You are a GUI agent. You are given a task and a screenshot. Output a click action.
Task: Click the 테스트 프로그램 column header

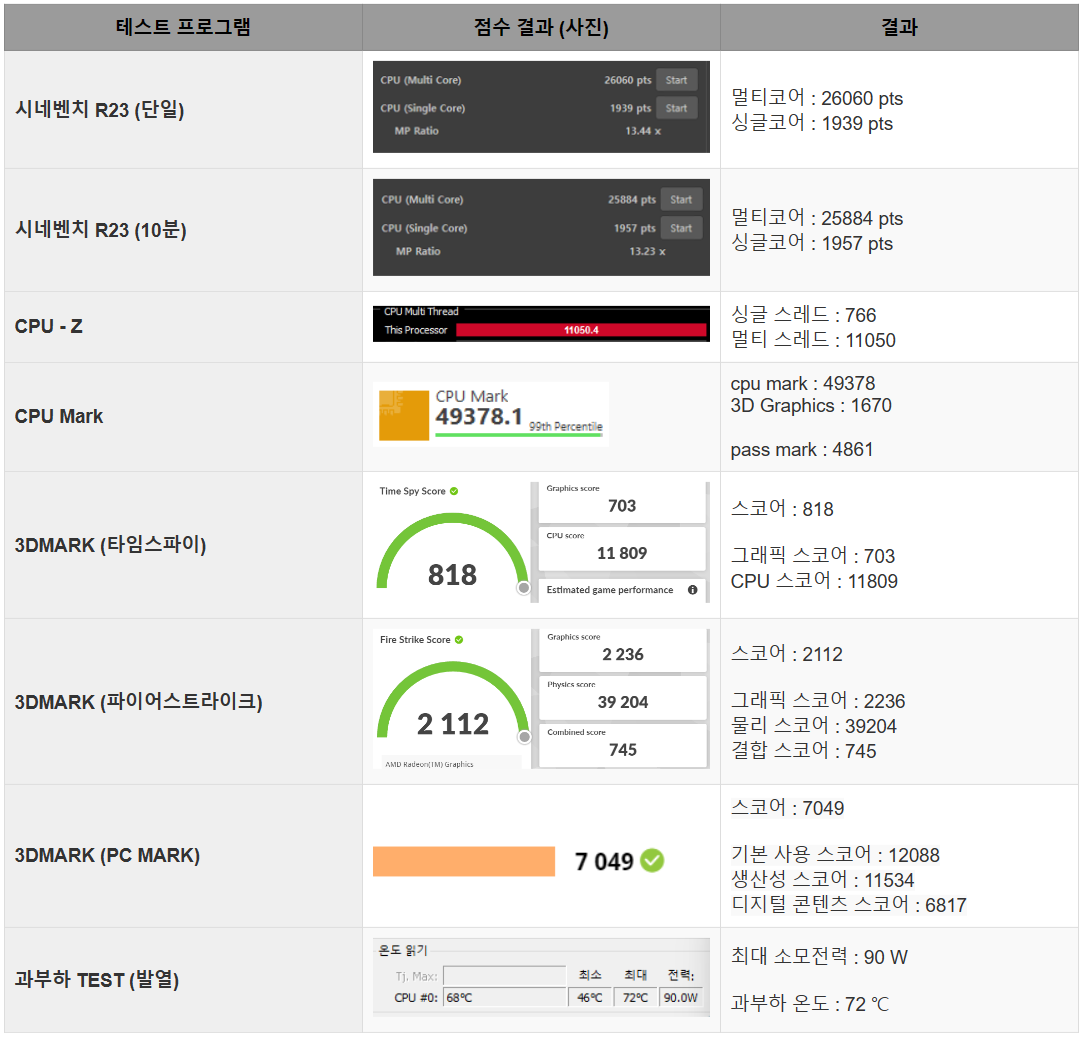coord(183,27)
